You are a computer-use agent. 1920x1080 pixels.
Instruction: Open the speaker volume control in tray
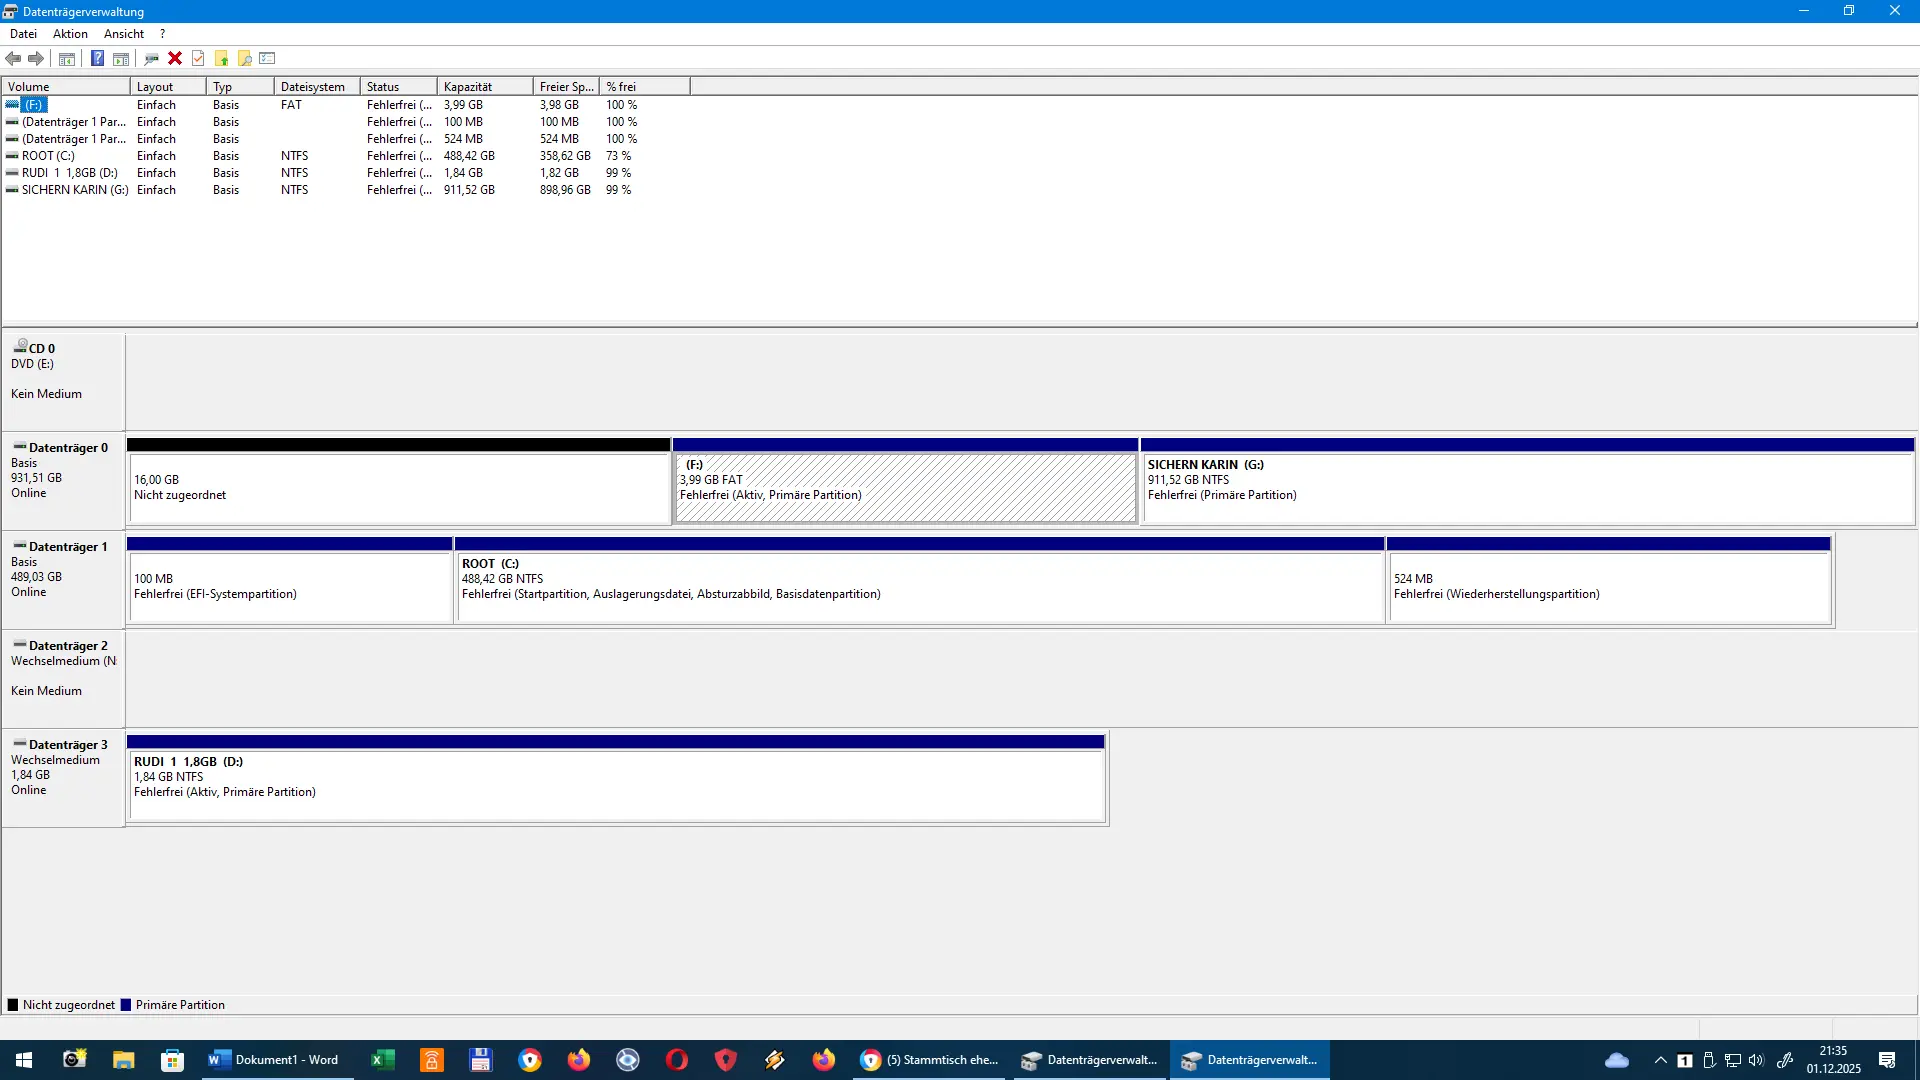1756,1061
